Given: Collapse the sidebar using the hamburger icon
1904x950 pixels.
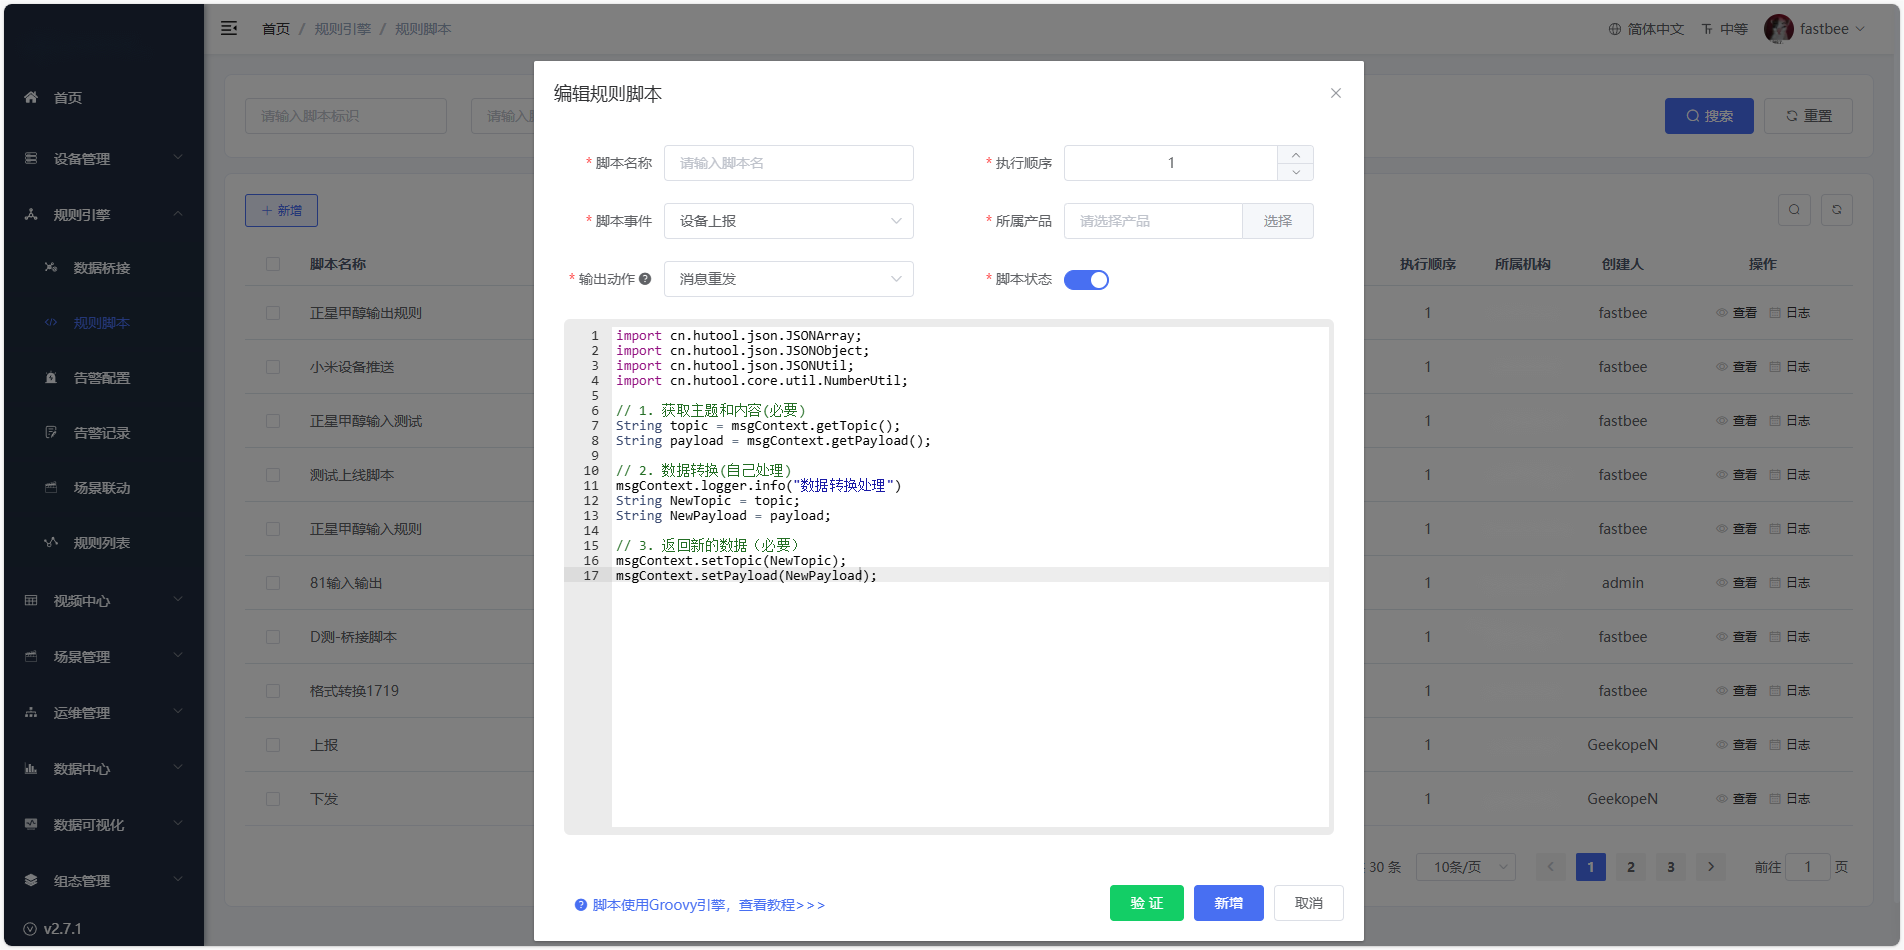Looking at the screenshot, I should pyautogui.click(x=229, y=29).
